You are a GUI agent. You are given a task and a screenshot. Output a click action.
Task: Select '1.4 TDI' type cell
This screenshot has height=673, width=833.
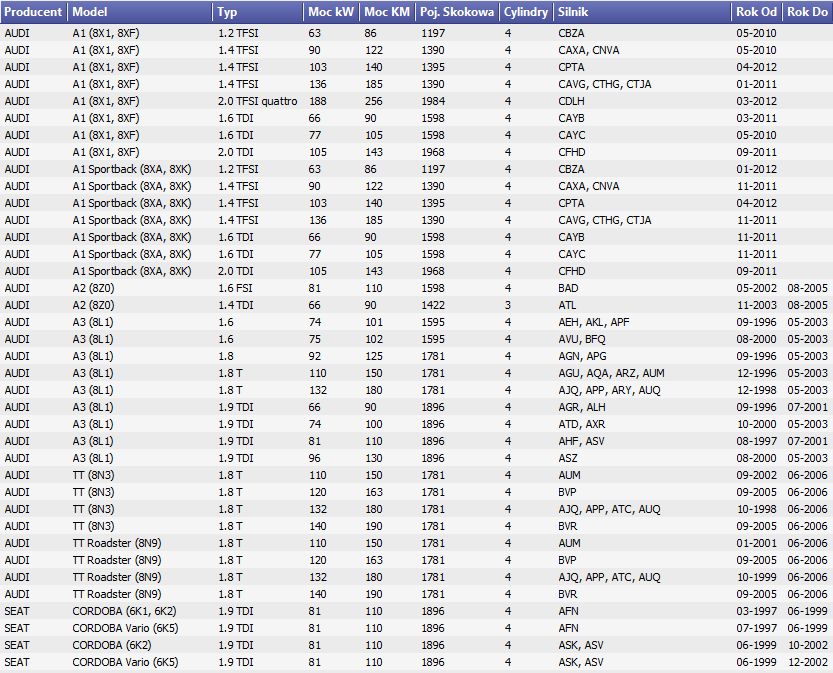235,305
